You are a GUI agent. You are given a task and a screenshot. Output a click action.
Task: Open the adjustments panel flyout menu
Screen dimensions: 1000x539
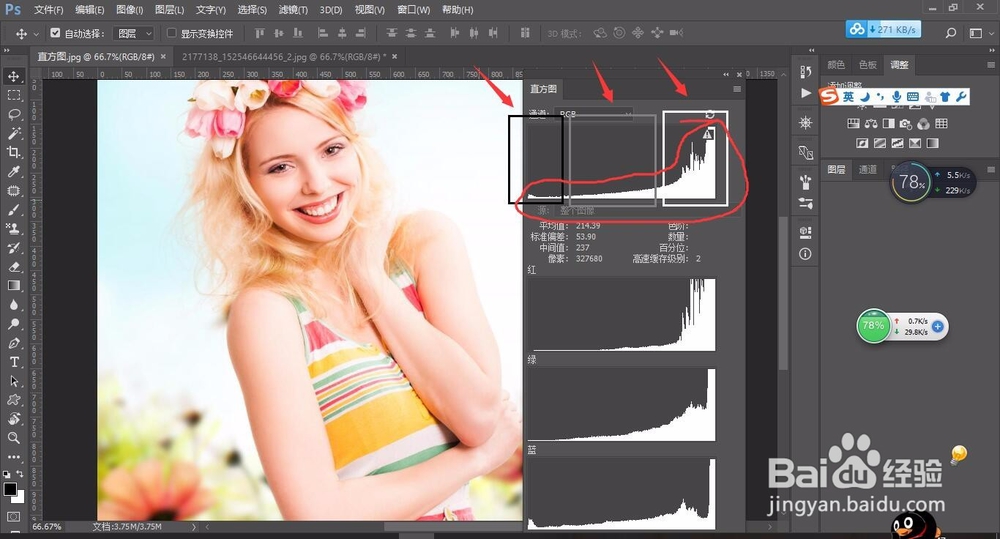coord(991,64)
